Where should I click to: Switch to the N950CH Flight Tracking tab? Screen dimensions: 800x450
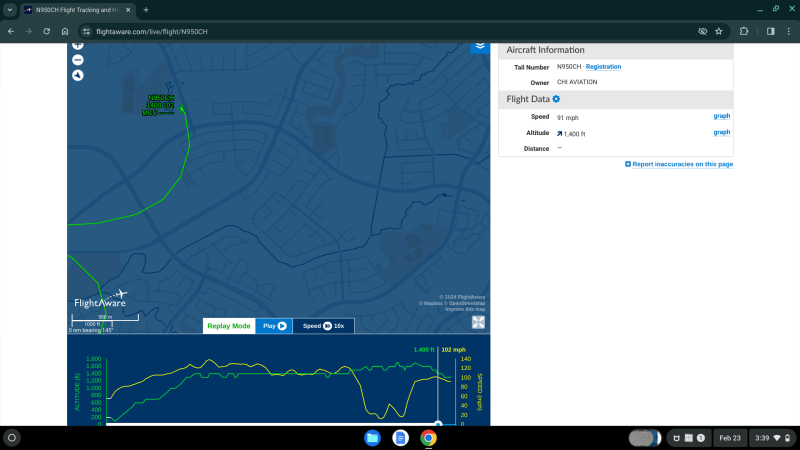tap(75, 9)
